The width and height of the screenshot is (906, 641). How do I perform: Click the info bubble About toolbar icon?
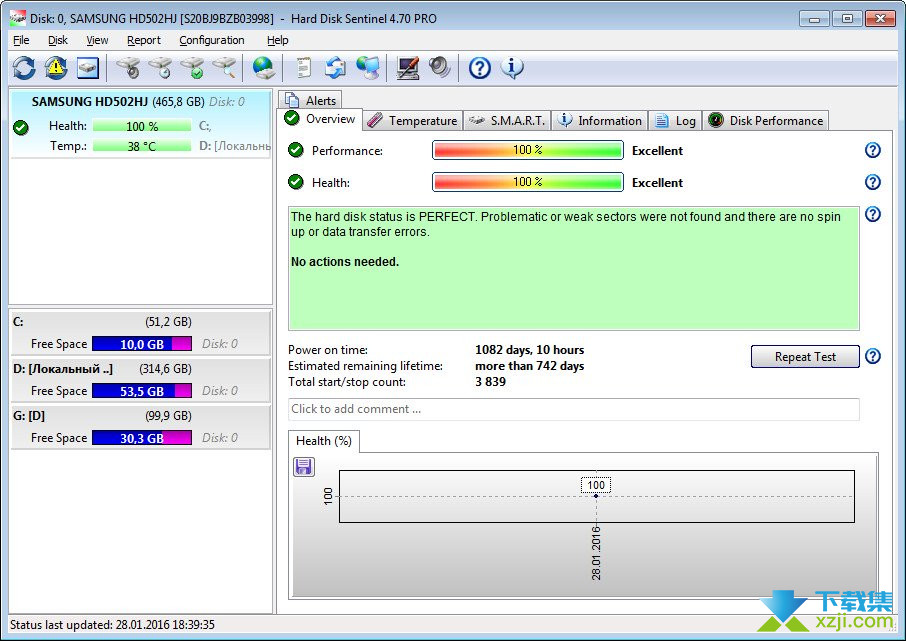(x=512, y=68)
